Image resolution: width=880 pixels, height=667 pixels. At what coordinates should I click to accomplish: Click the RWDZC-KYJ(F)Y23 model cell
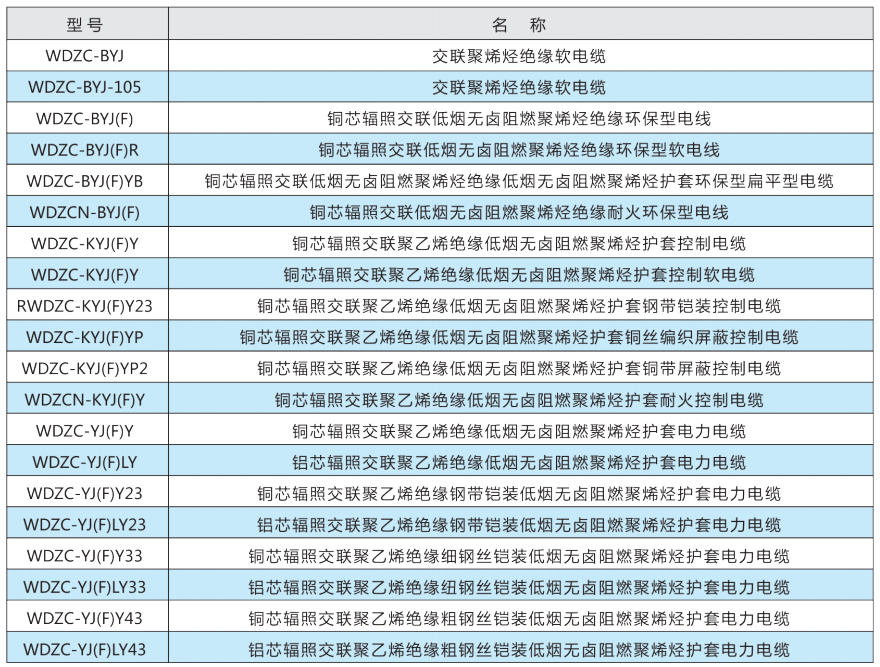[85, 306]
